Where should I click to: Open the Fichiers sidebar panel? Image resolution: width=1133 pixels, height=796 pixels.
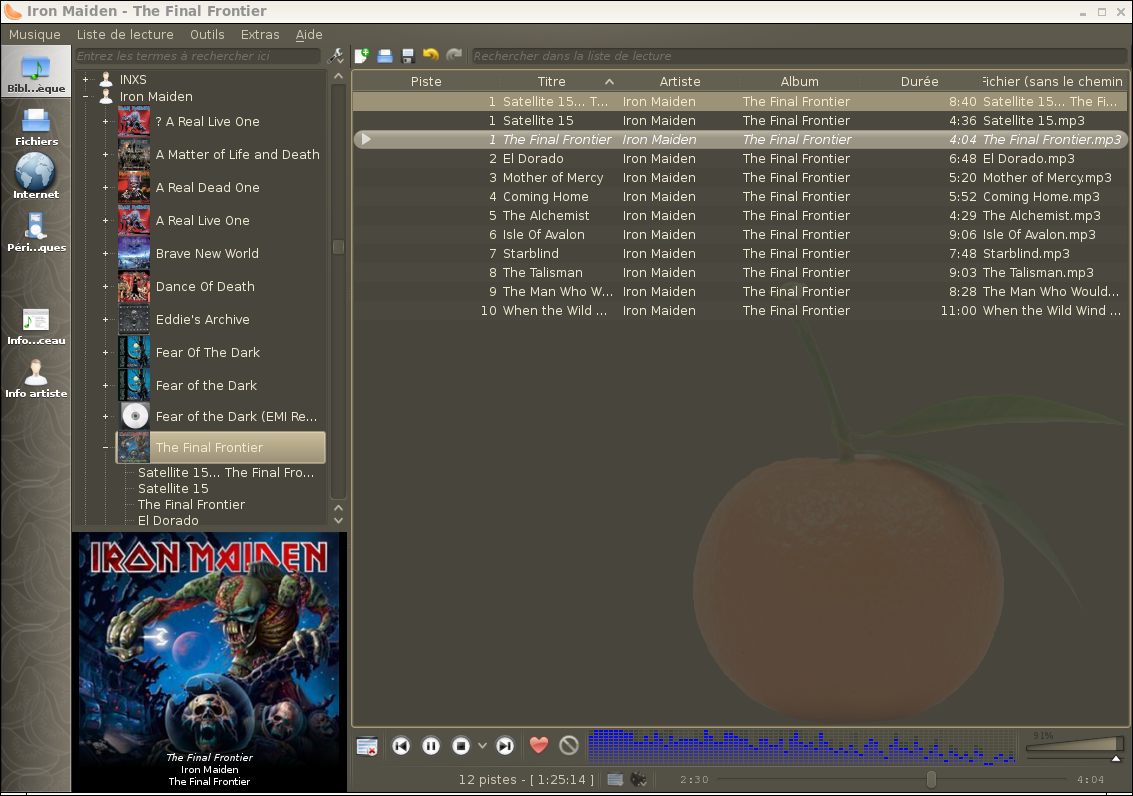(x=36, y=127)
